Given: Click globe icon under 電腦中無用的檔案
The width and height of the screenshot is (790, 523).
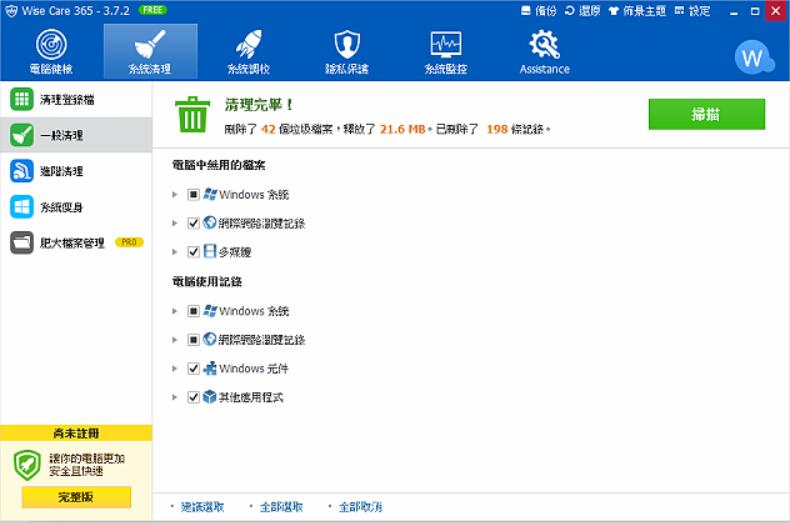Looking at the screenshot, I should 210,223.
